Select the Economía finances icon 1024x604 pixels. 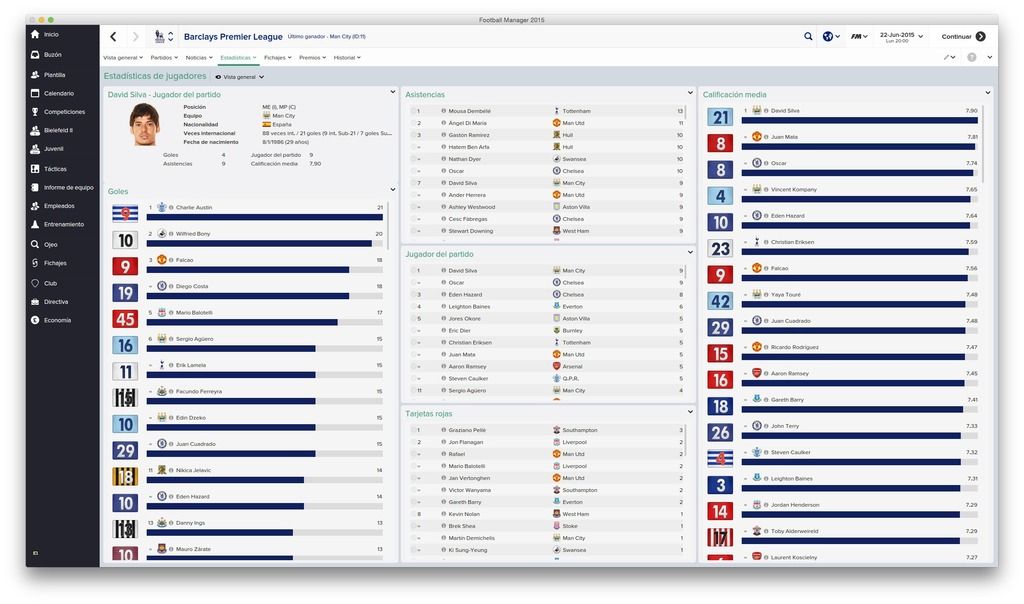tap(35, 320)
